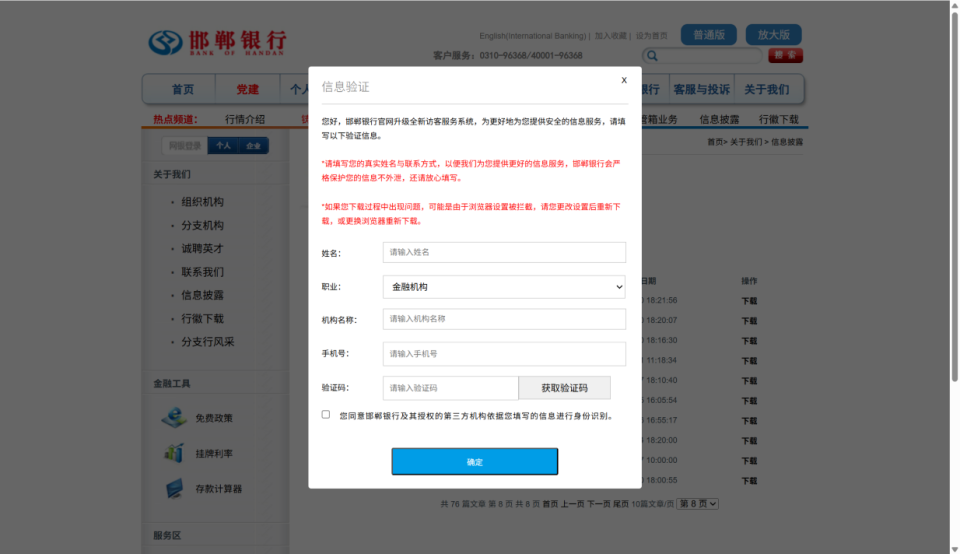Open 联系我们 in the sidebar
960x554 pixels.
202,272
